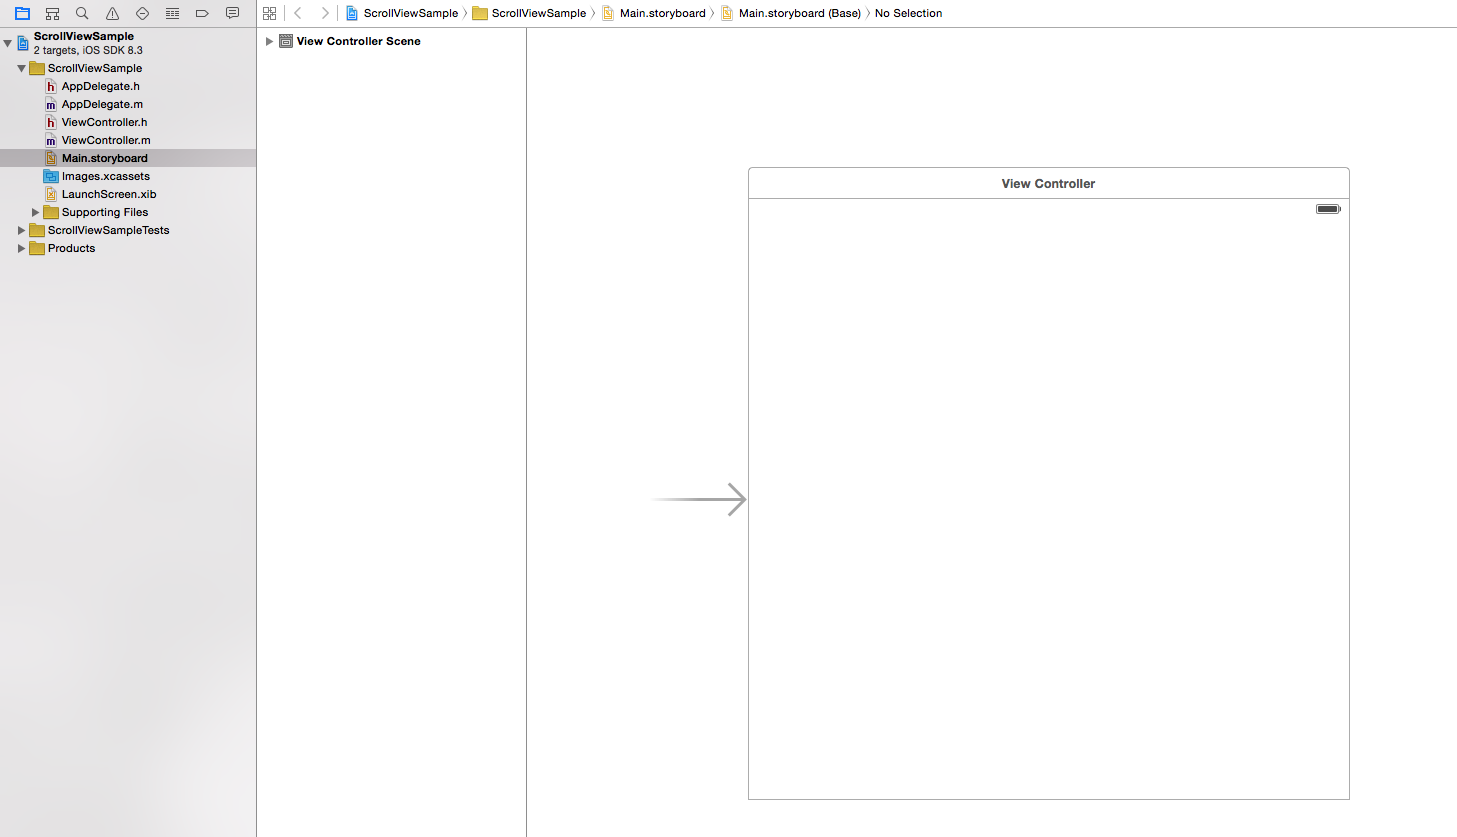Screen dimensions: 1457x837
Task: Expand the View Controller Scene disclosure triangle
Action: (267, 41)
